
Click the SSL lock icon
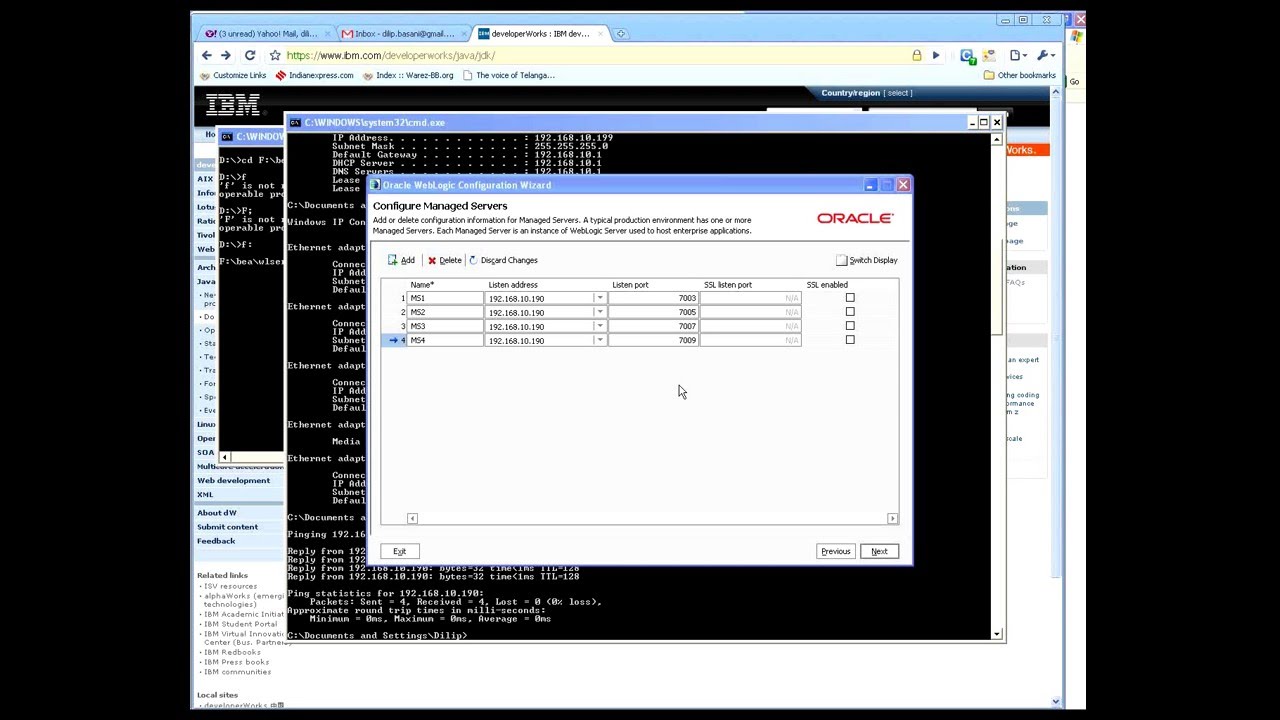pos(917,55)
